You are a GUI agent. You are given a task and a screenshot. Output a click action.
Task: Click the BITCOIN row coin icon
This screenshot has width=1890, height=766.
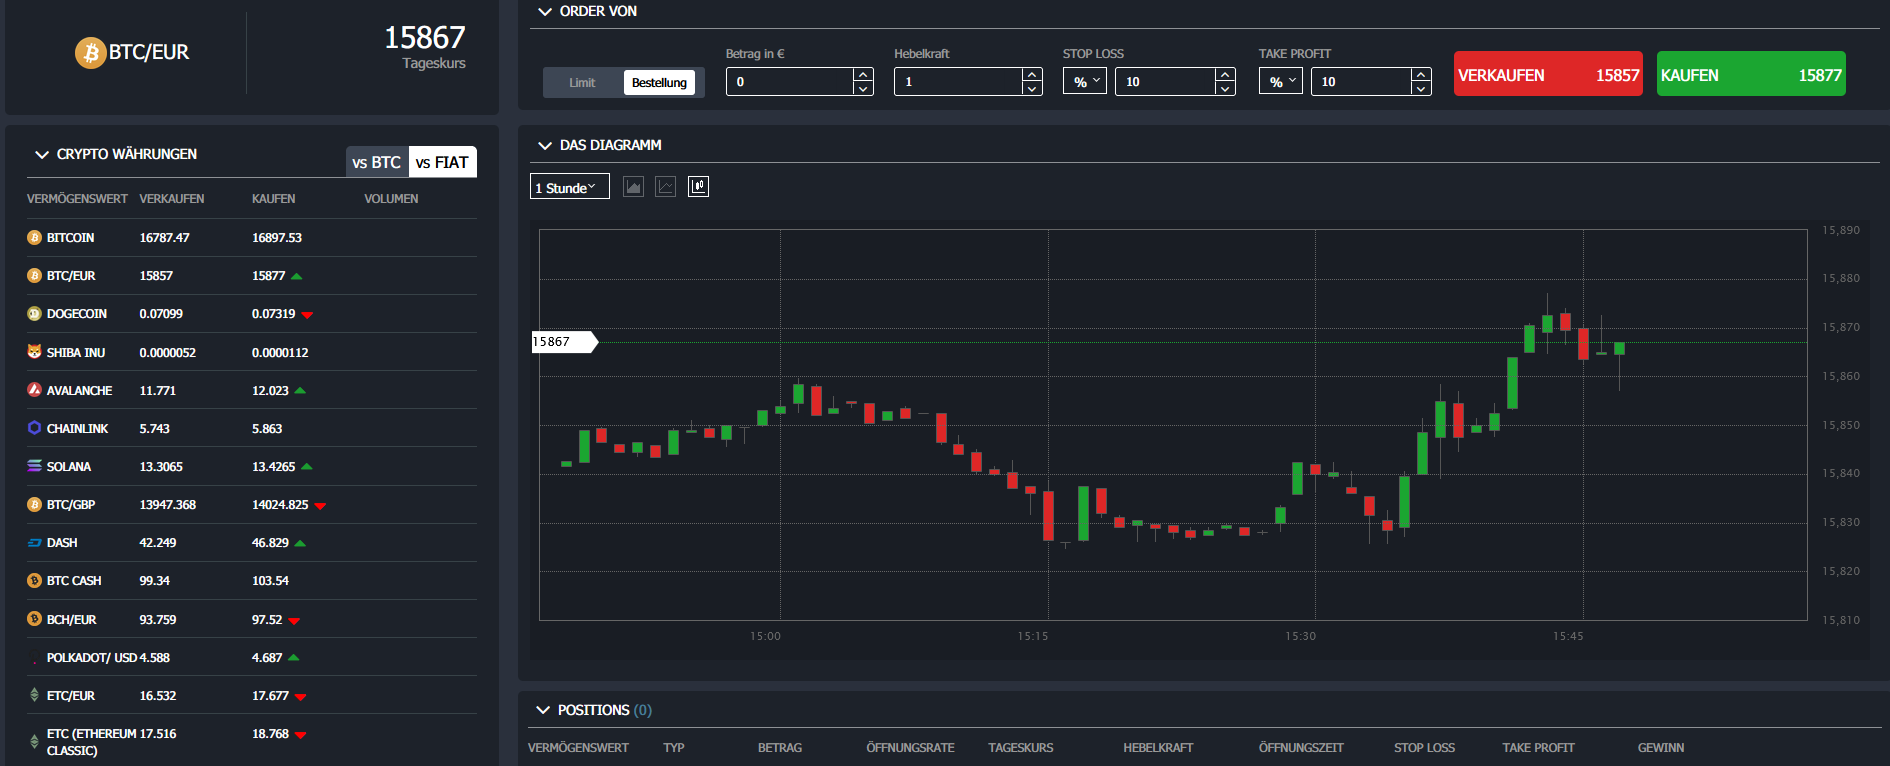34,238
